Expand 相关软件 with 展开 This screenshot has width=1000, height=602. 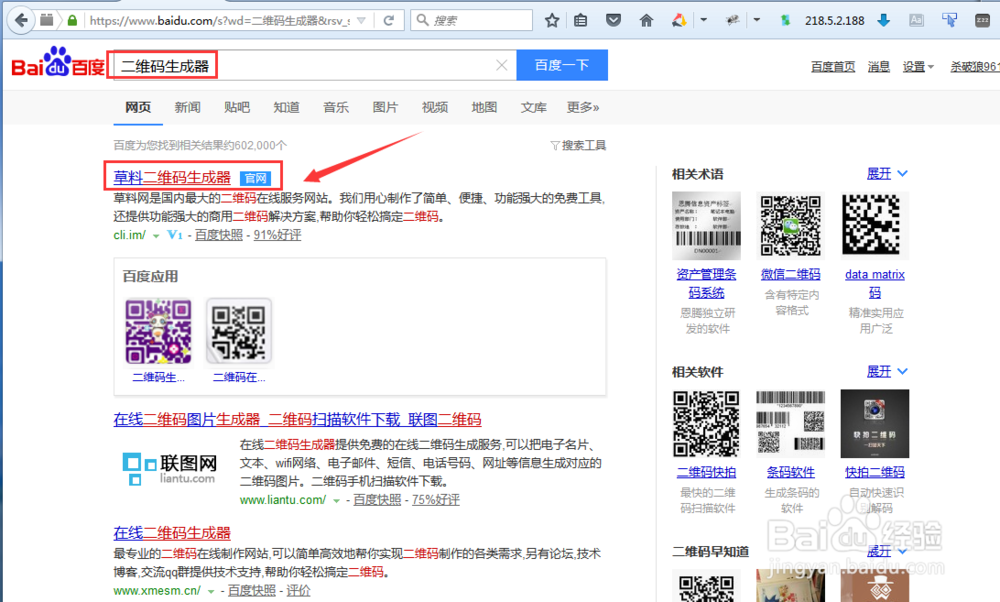(886, 371)
